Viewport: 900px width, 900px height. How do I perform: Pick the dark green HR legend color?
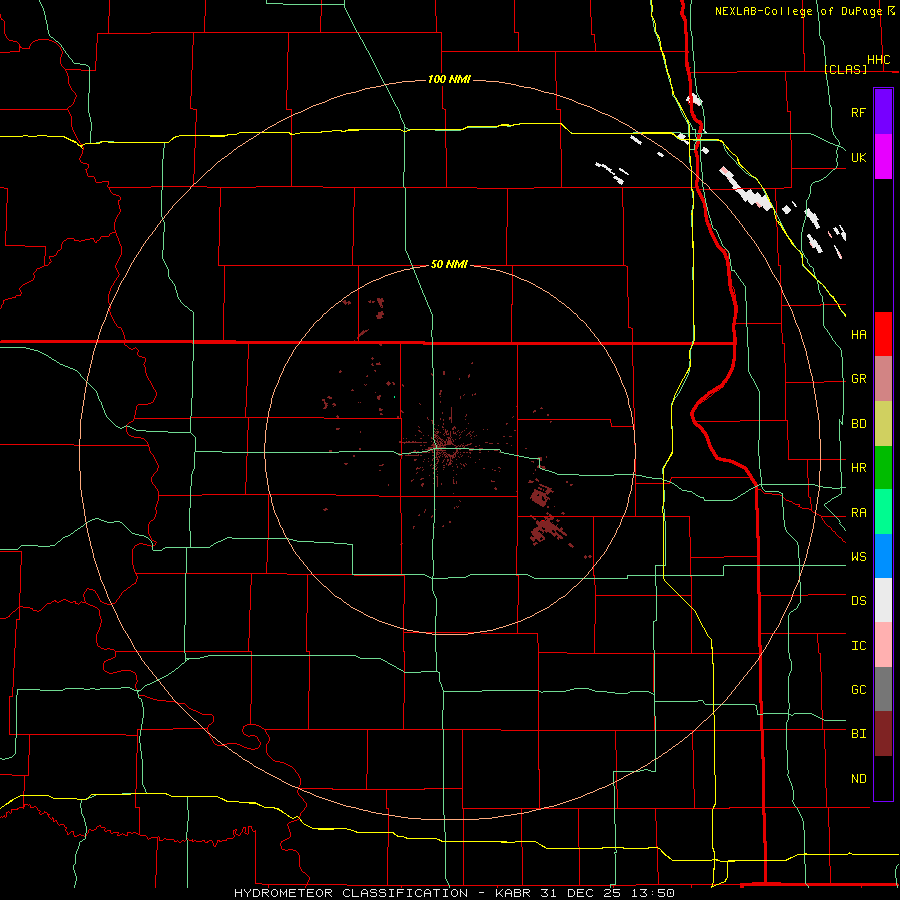pyautogui.click(x=883, y=467)
